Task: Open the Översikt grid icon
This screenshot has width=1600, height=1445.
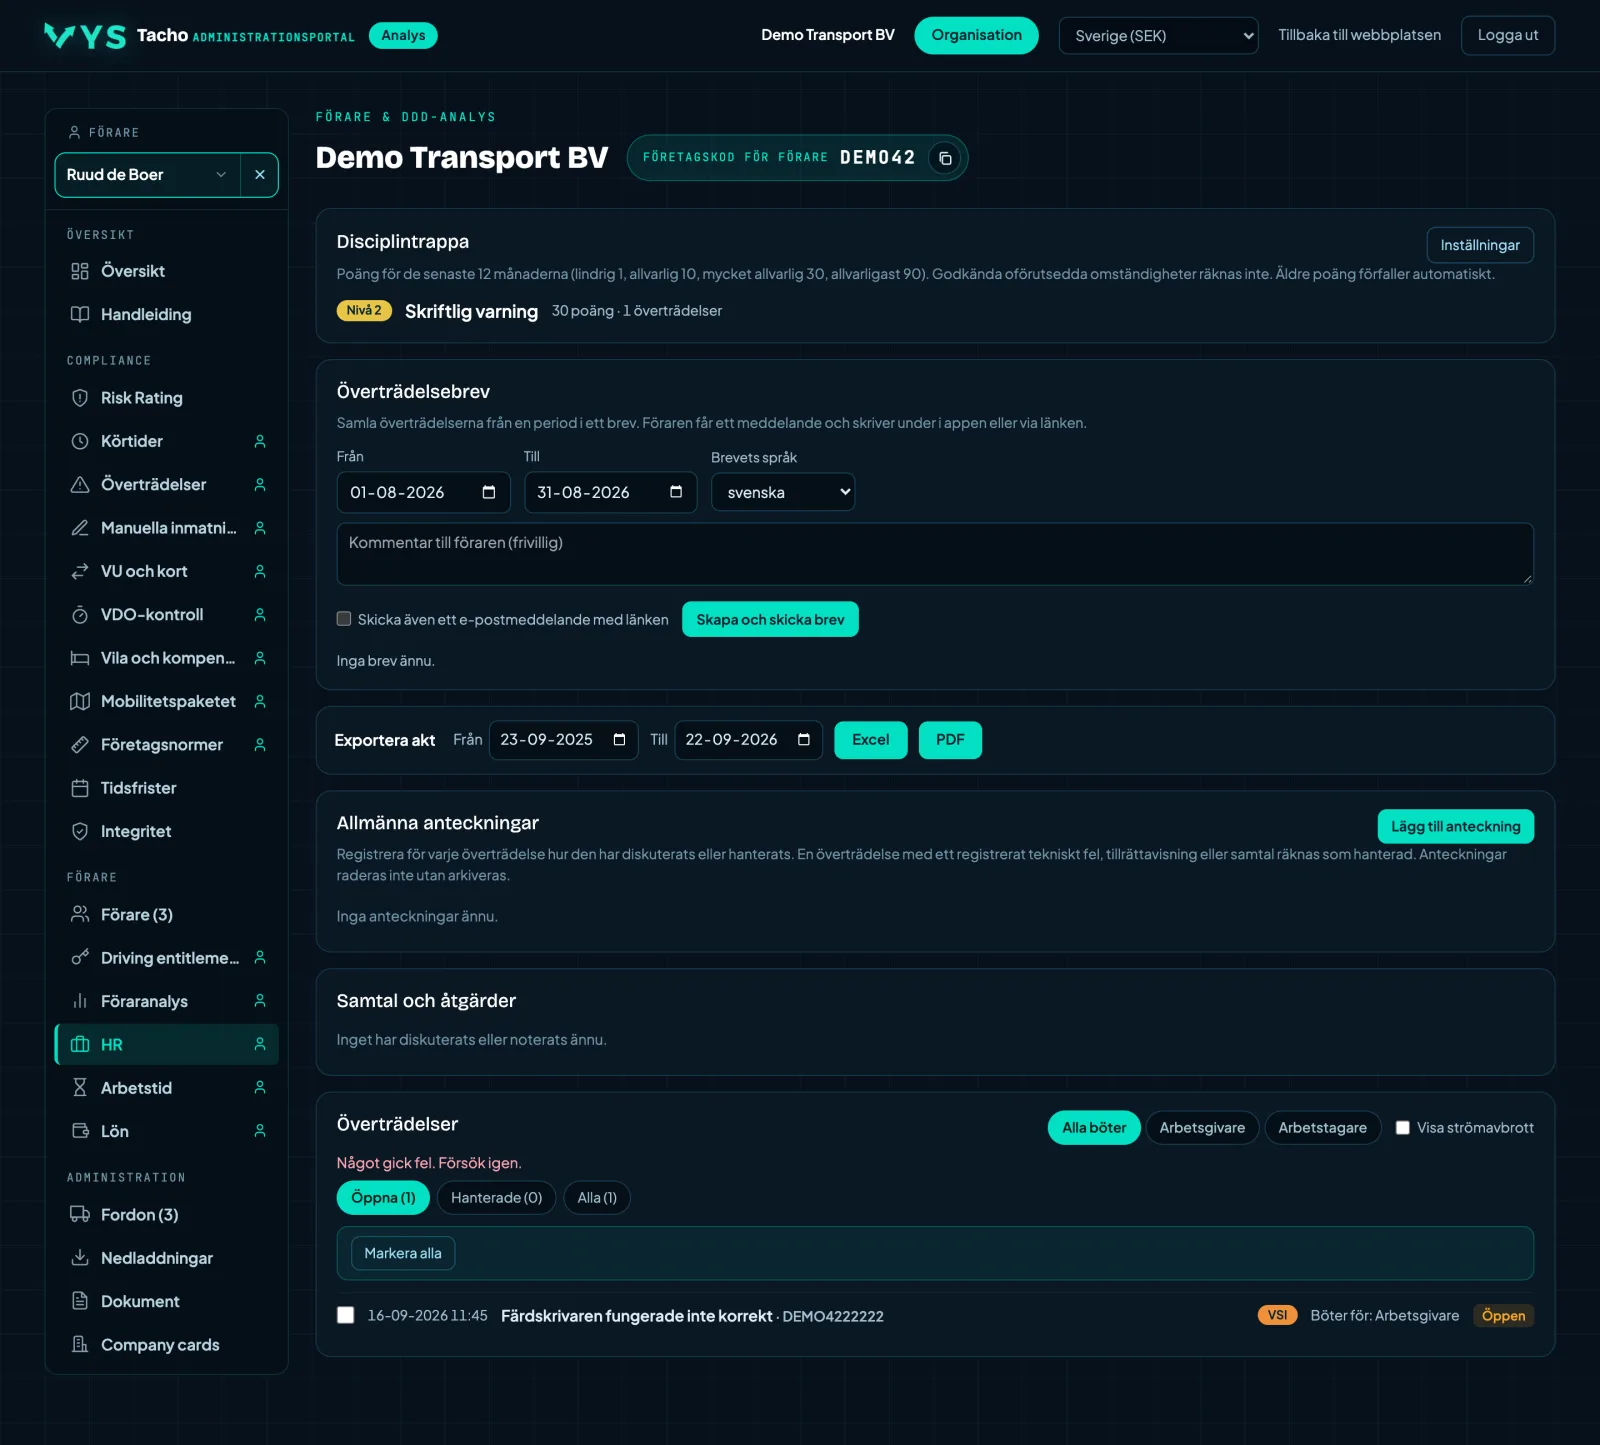Action: [80, 271]
